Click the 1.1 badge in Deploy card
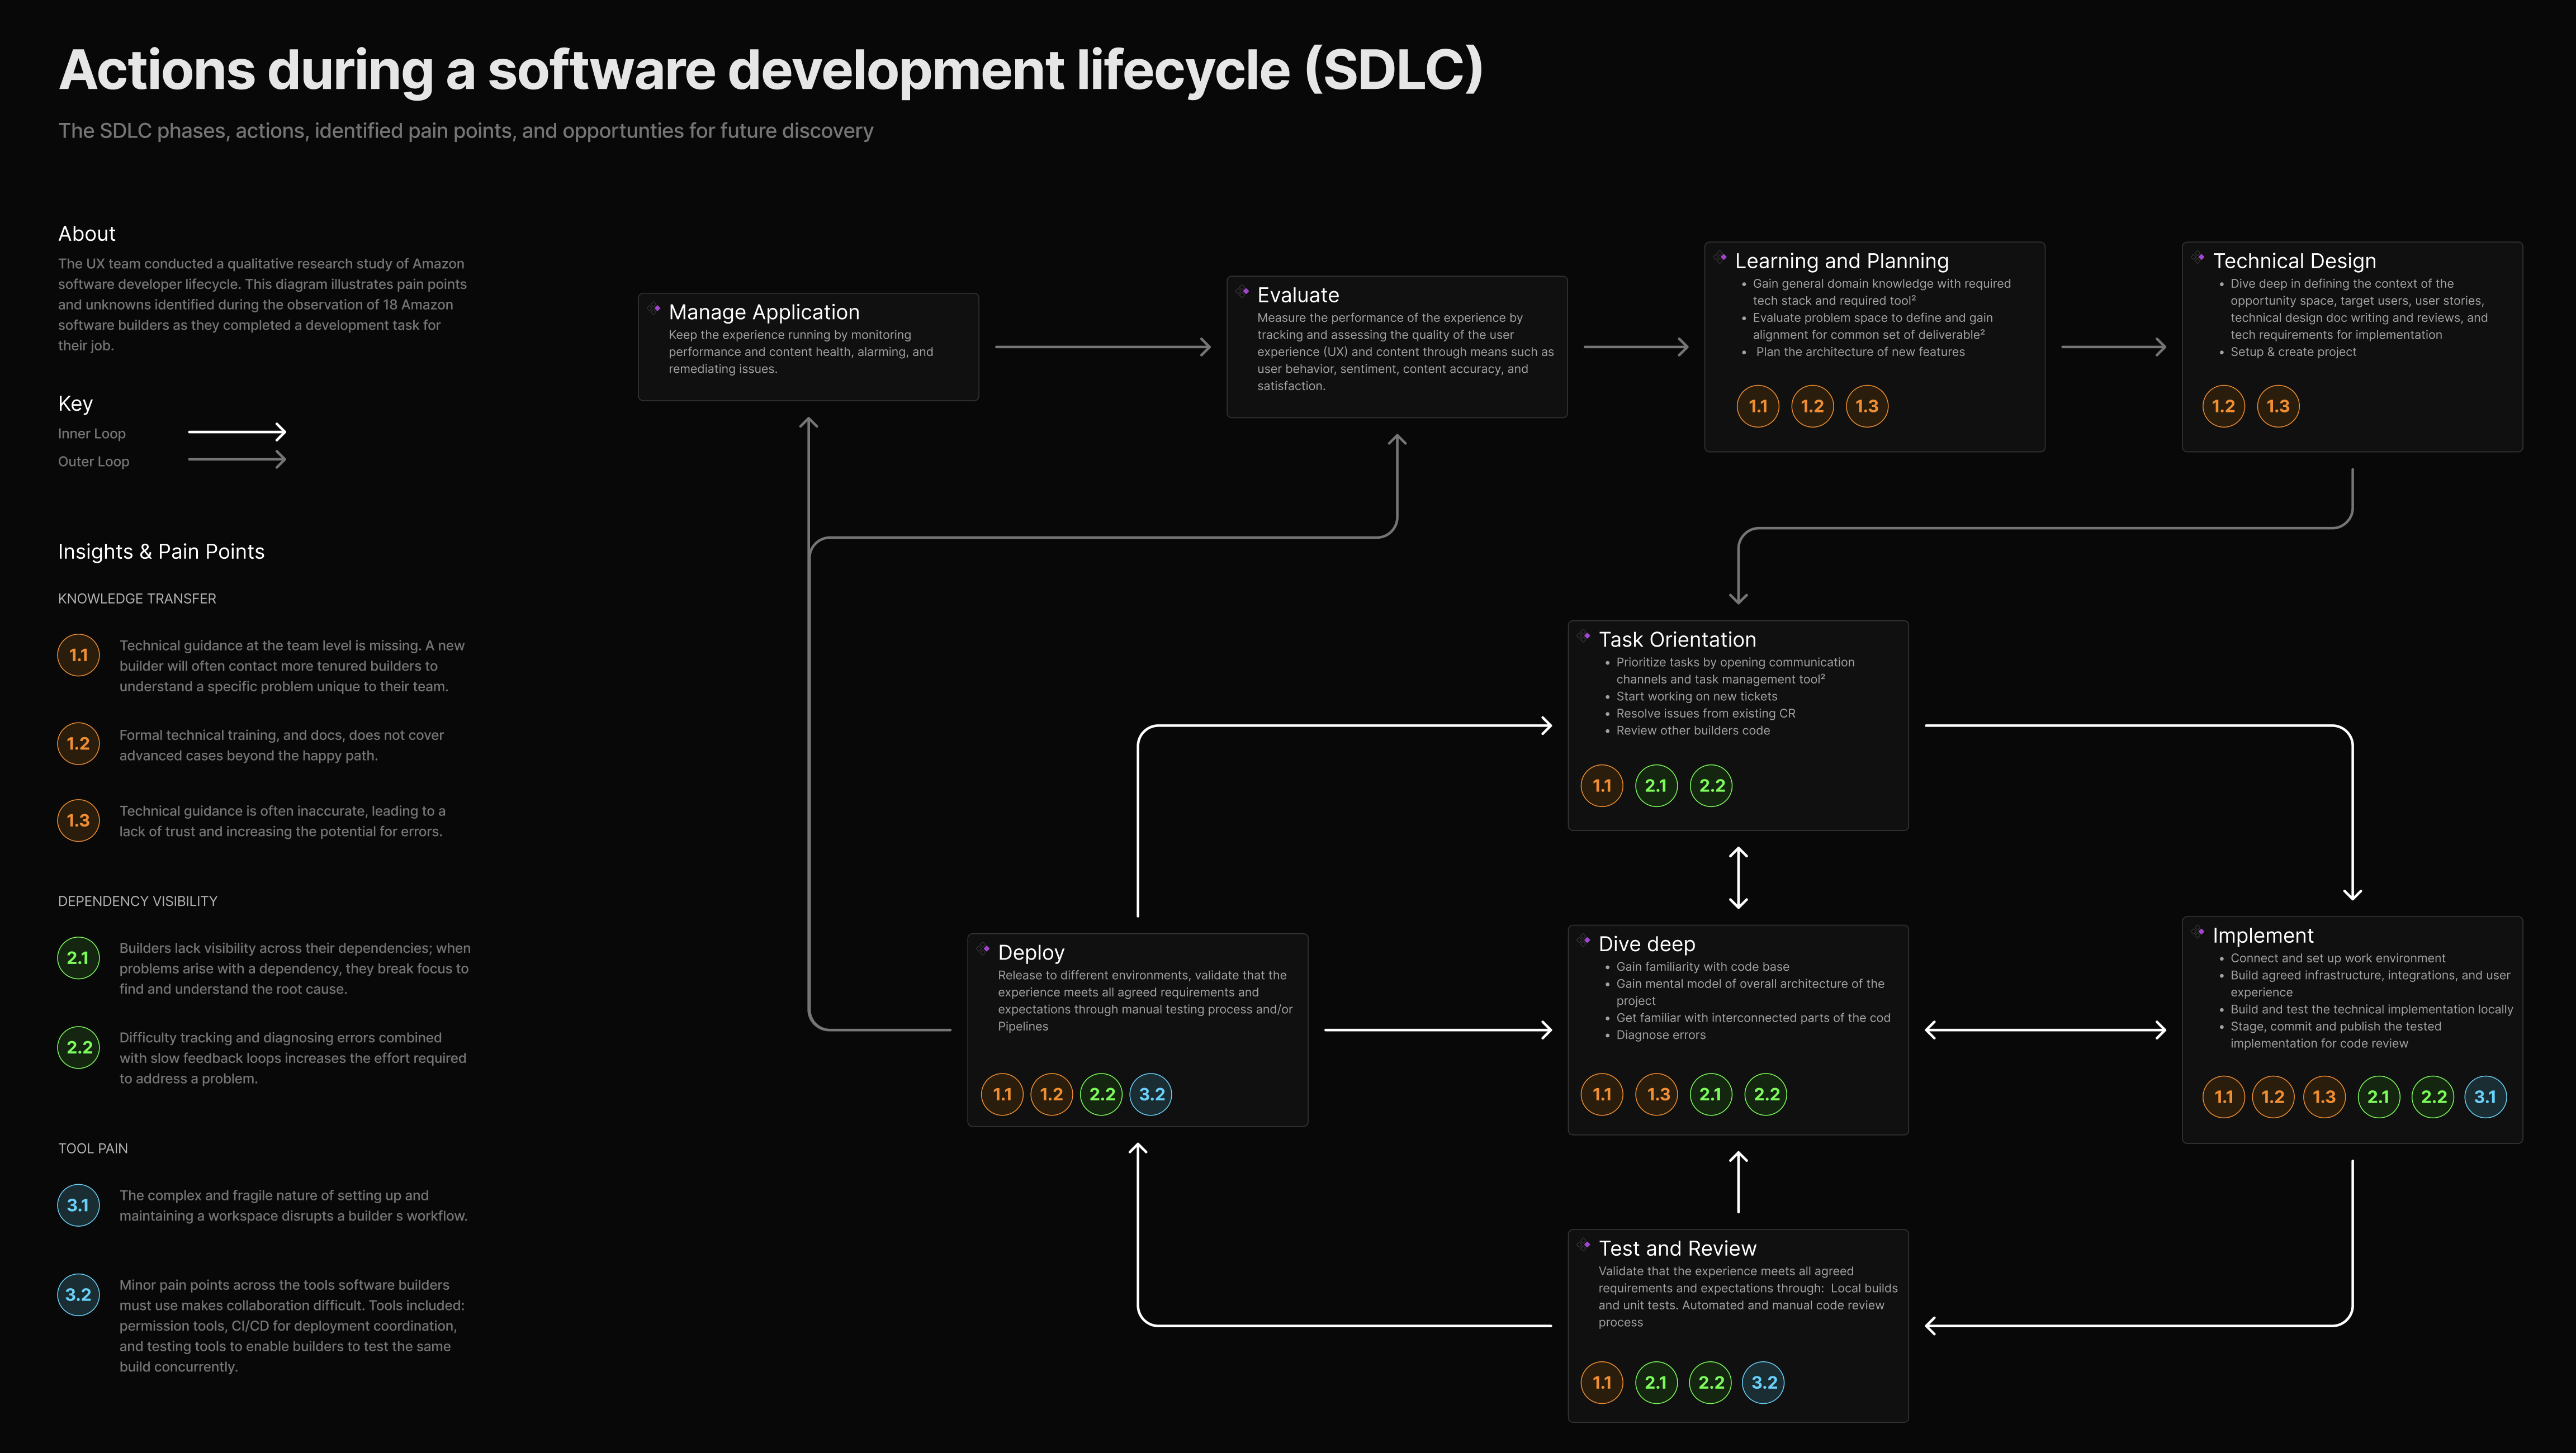 click(x=1002, y=1095)
